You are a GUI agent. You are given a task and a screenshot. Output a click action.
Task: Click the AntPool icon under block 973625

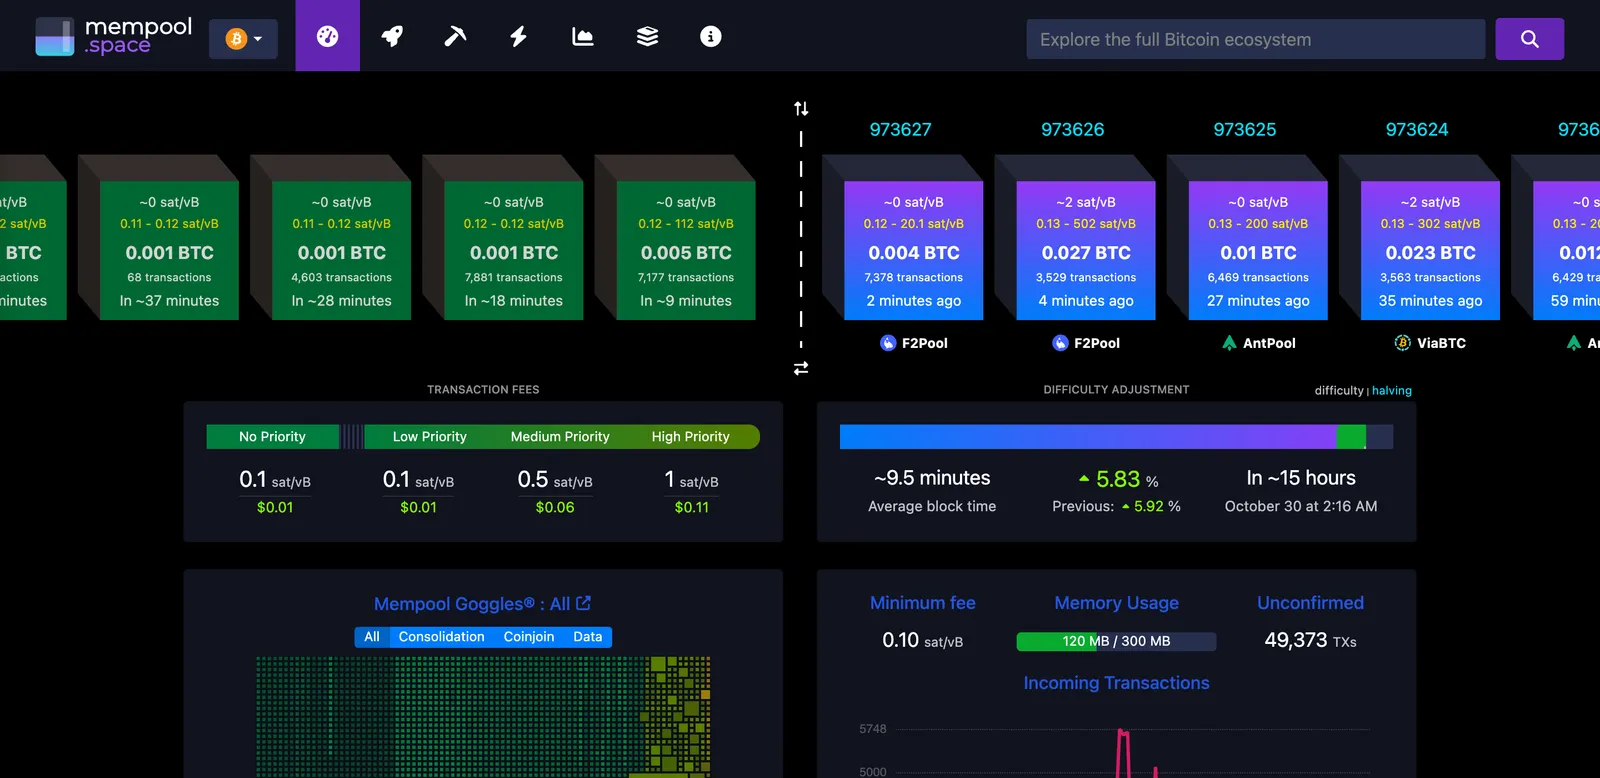[1229, 343]
